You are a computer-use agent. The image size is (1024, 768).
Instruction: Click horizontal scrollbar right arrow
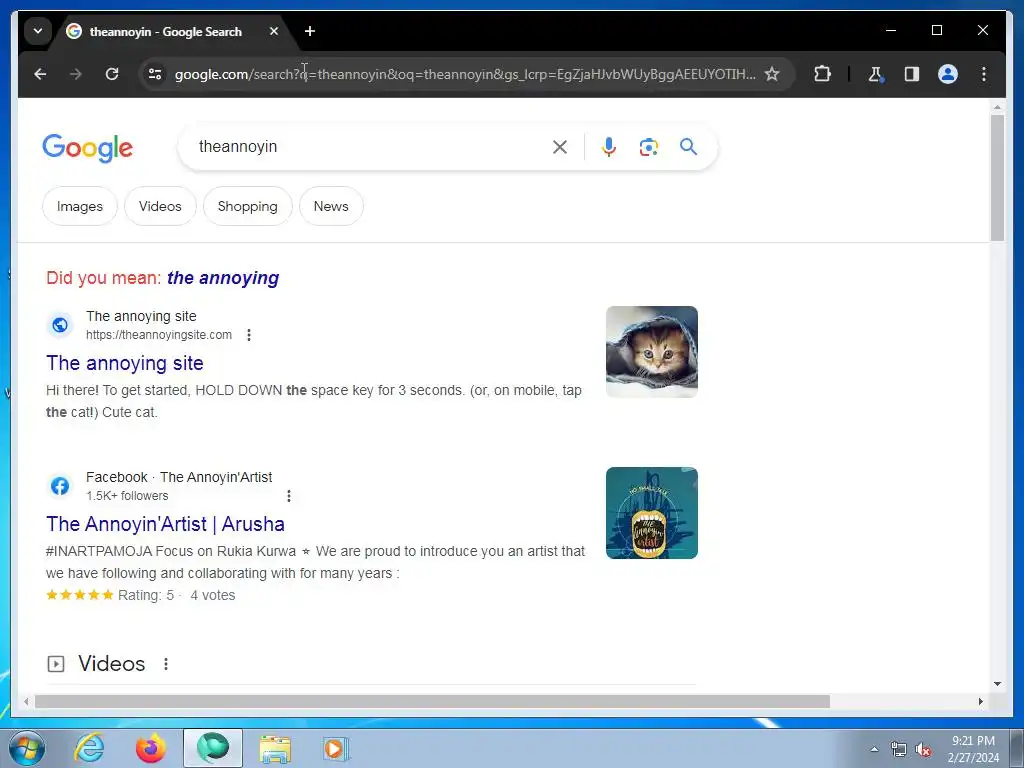pyautogui.click(x=980, y=701)
